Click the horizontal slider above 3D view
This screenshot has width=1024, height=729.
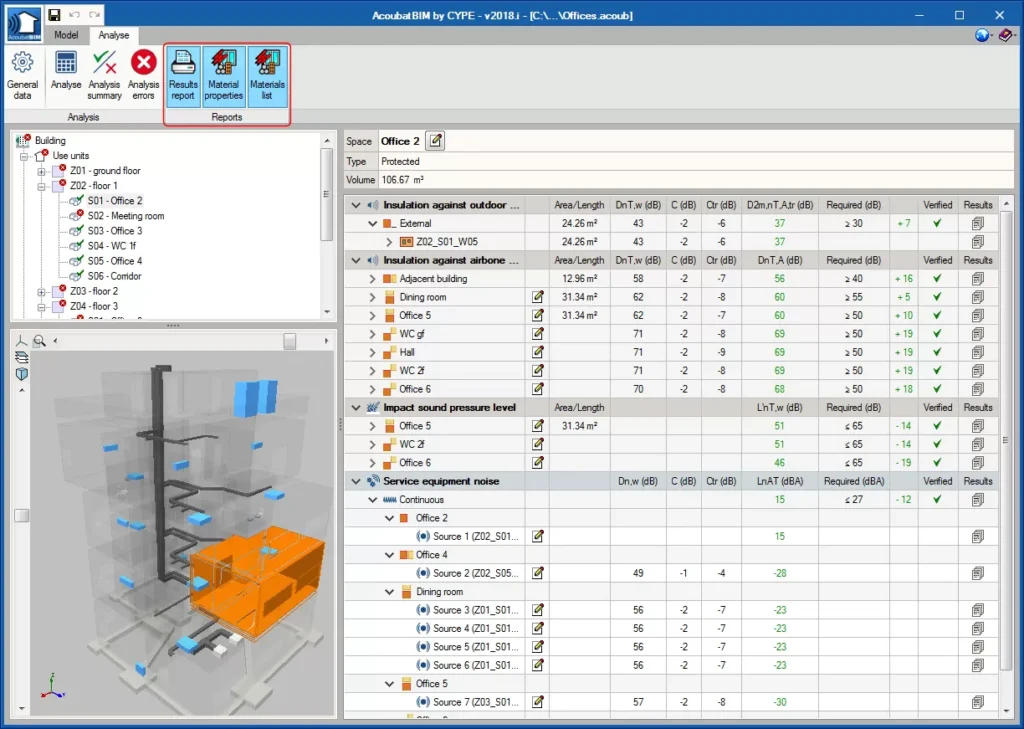point(289,341)
